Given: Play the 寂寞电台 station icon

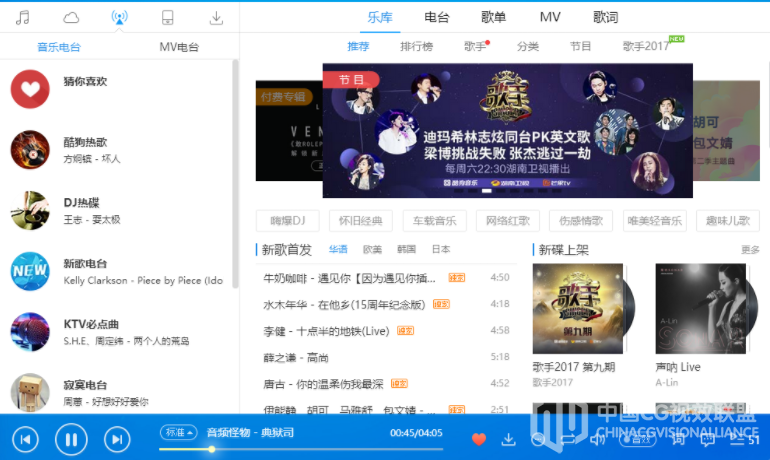Looking at the screenshot, I should pos(30,392).
